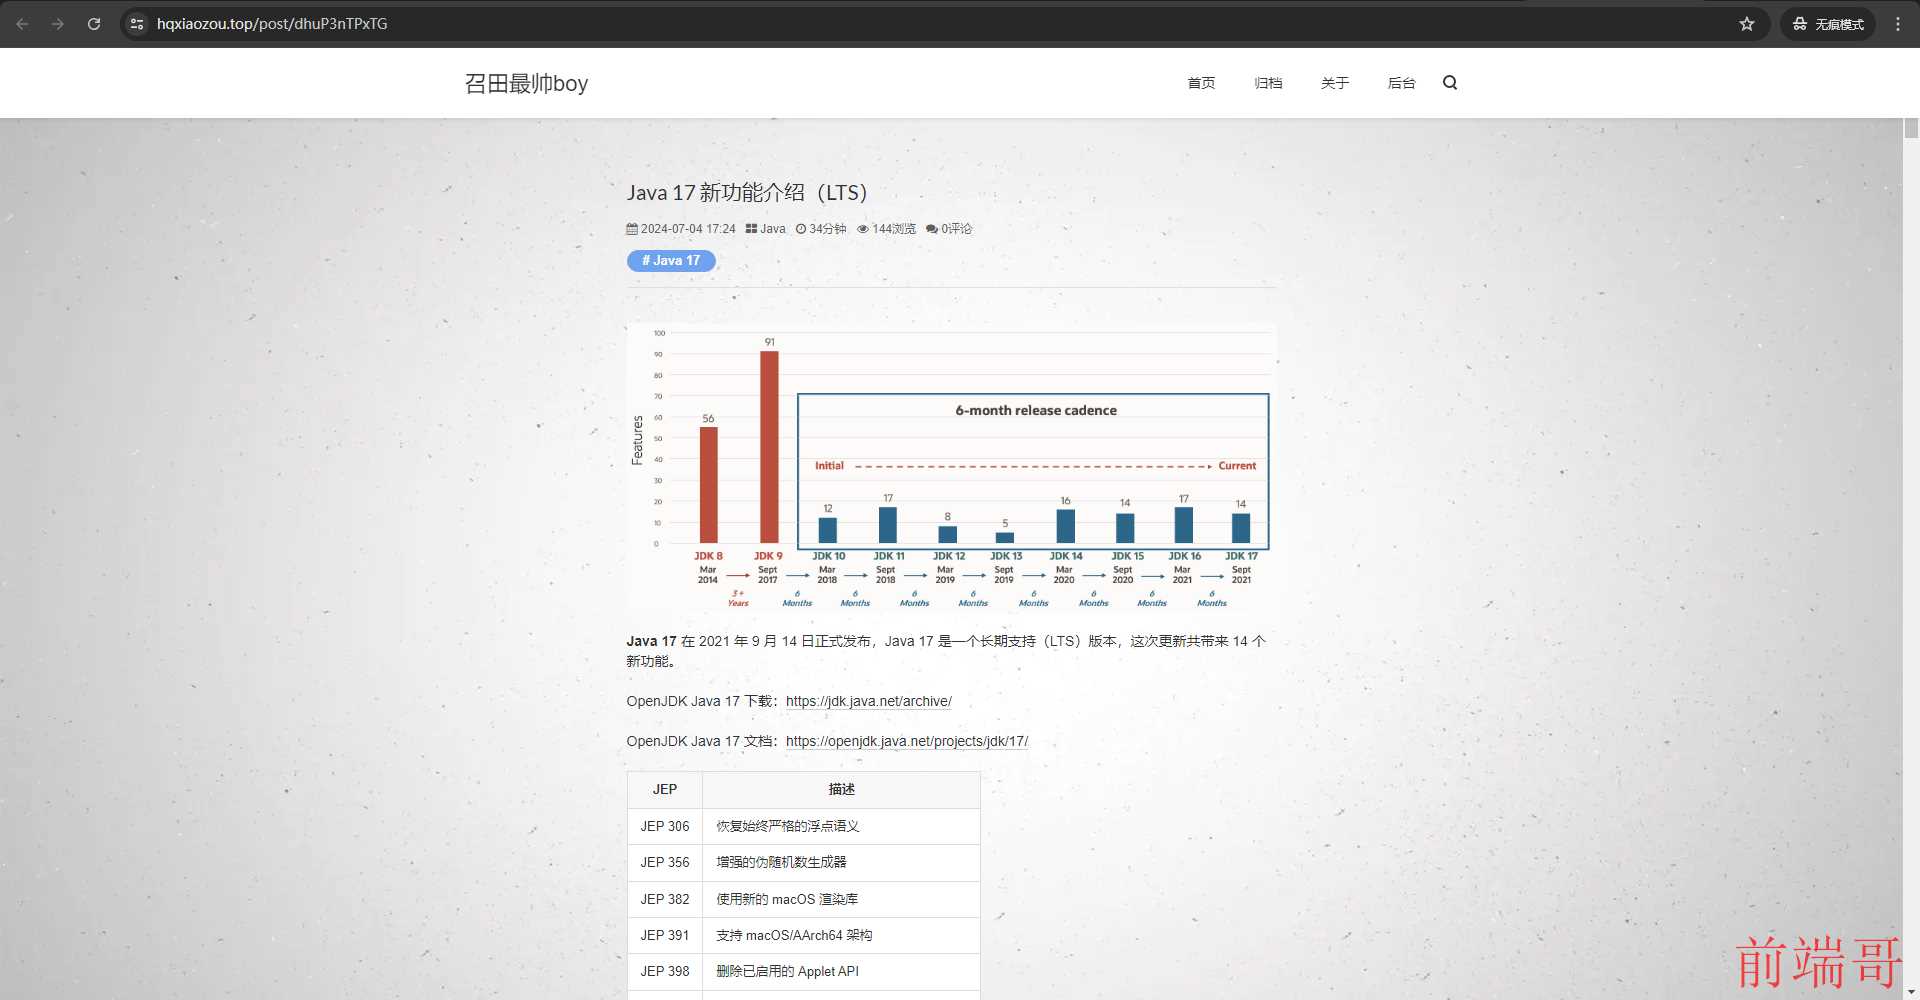Click the comment icon next to 0评论
Screen dimensions: 1920x1000
pyautogui.click(x=932, y=229)
